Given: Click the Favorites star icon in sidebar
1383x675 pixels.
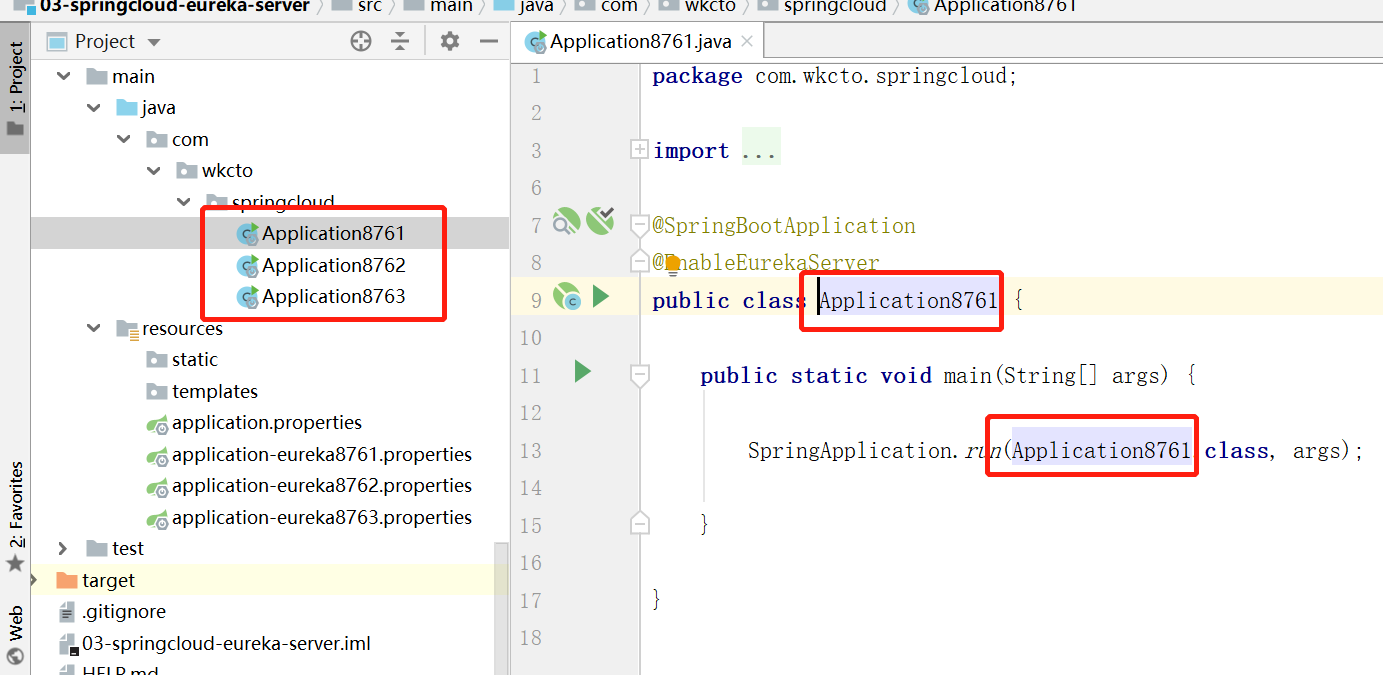Looking at the screenshot, I should coord(15,564).
